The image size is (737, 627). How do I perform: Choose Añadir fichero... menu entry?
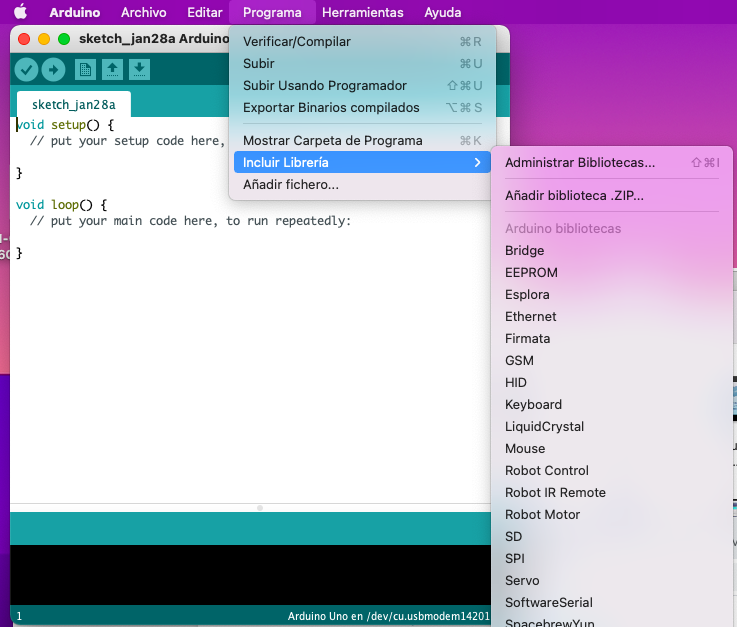[362, 185]
